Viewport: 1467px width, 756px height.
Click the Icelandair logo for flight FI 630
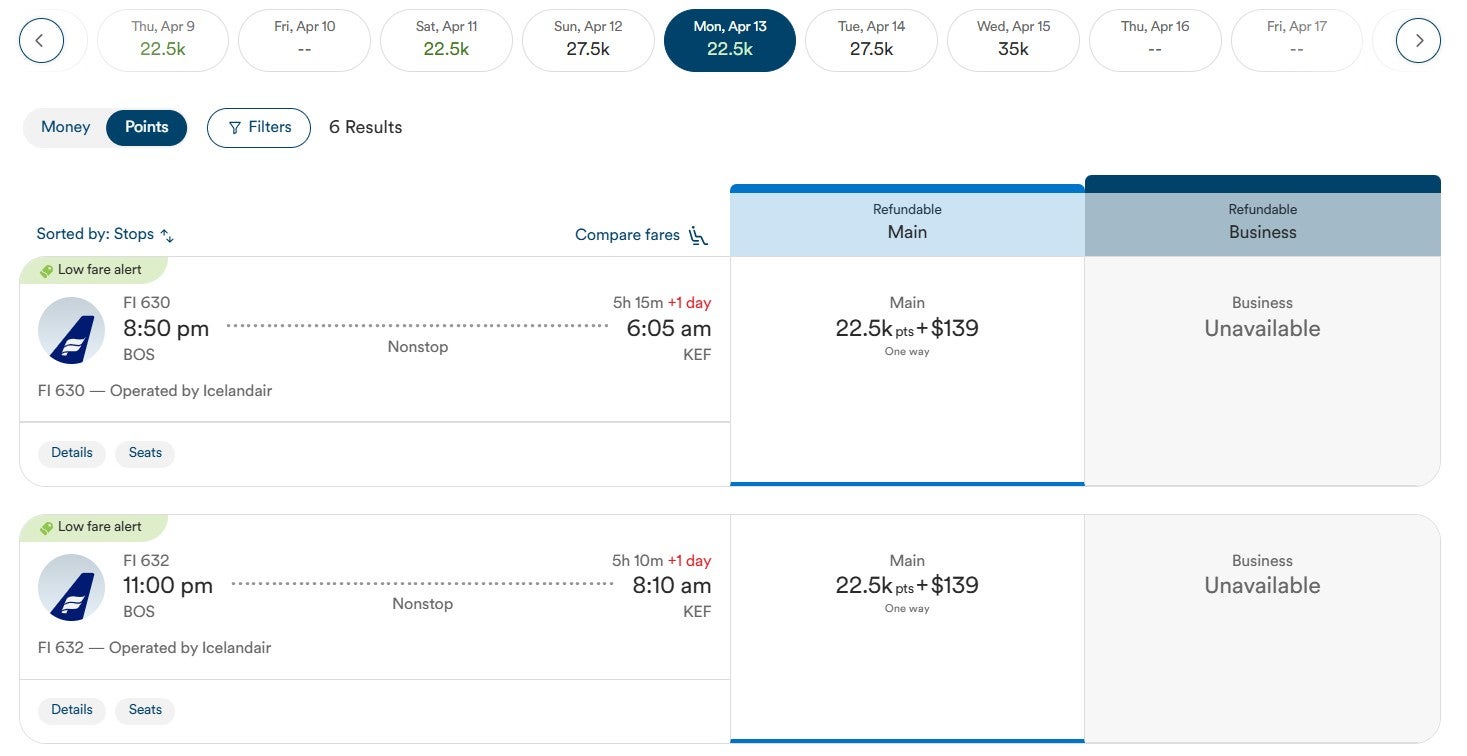coord(70,330)
